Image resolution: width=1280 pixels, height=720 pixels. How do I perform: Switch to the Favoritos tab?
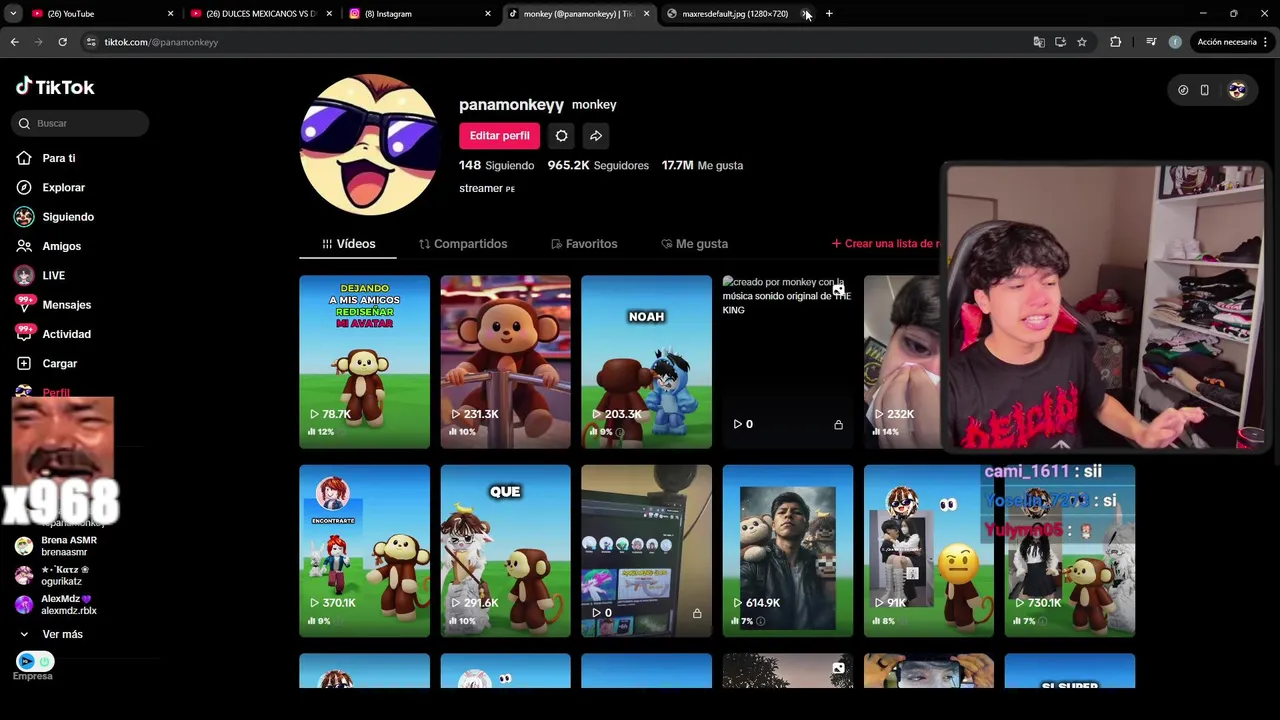click(584, 244)
